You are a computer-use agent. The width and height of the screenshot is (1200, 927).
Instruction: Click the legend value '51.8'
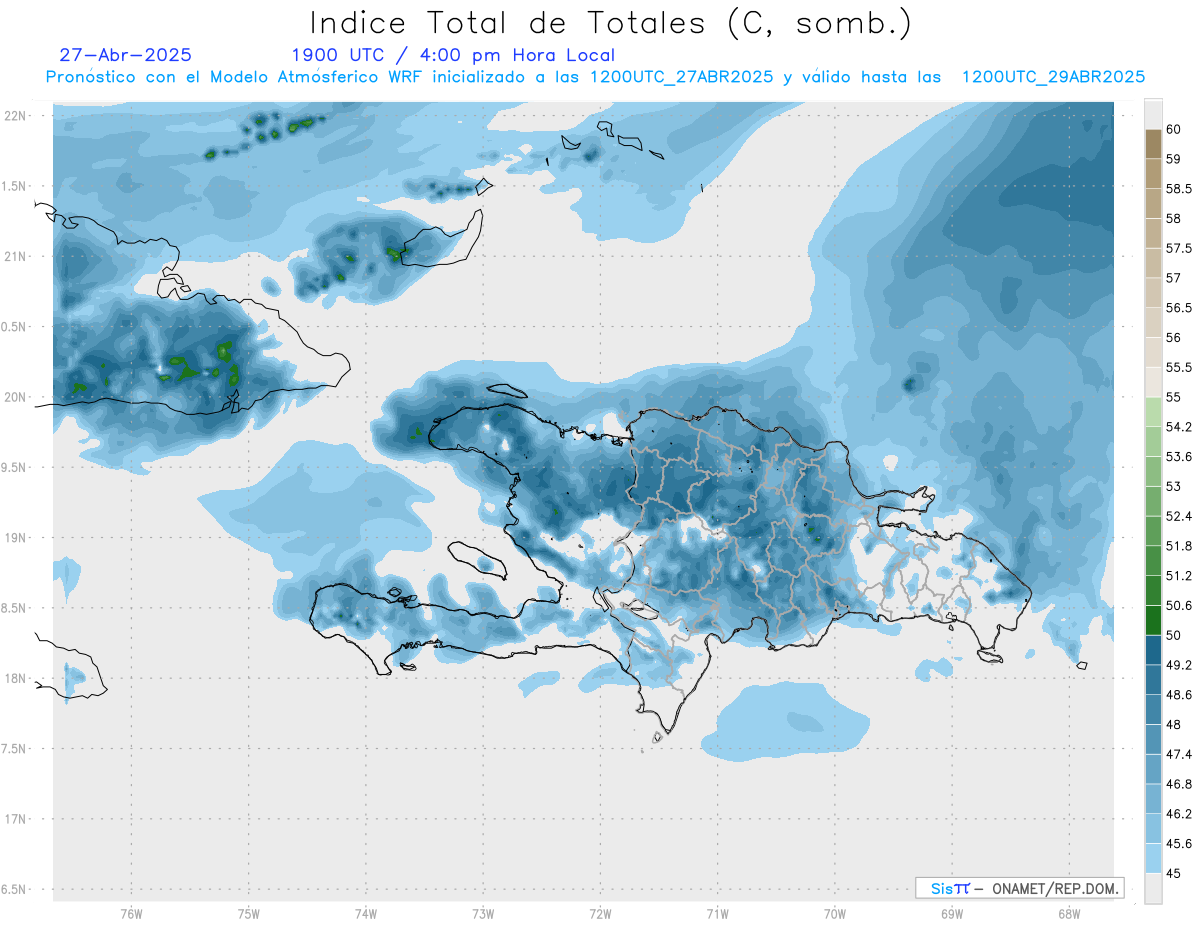(x=1178, y=546)
